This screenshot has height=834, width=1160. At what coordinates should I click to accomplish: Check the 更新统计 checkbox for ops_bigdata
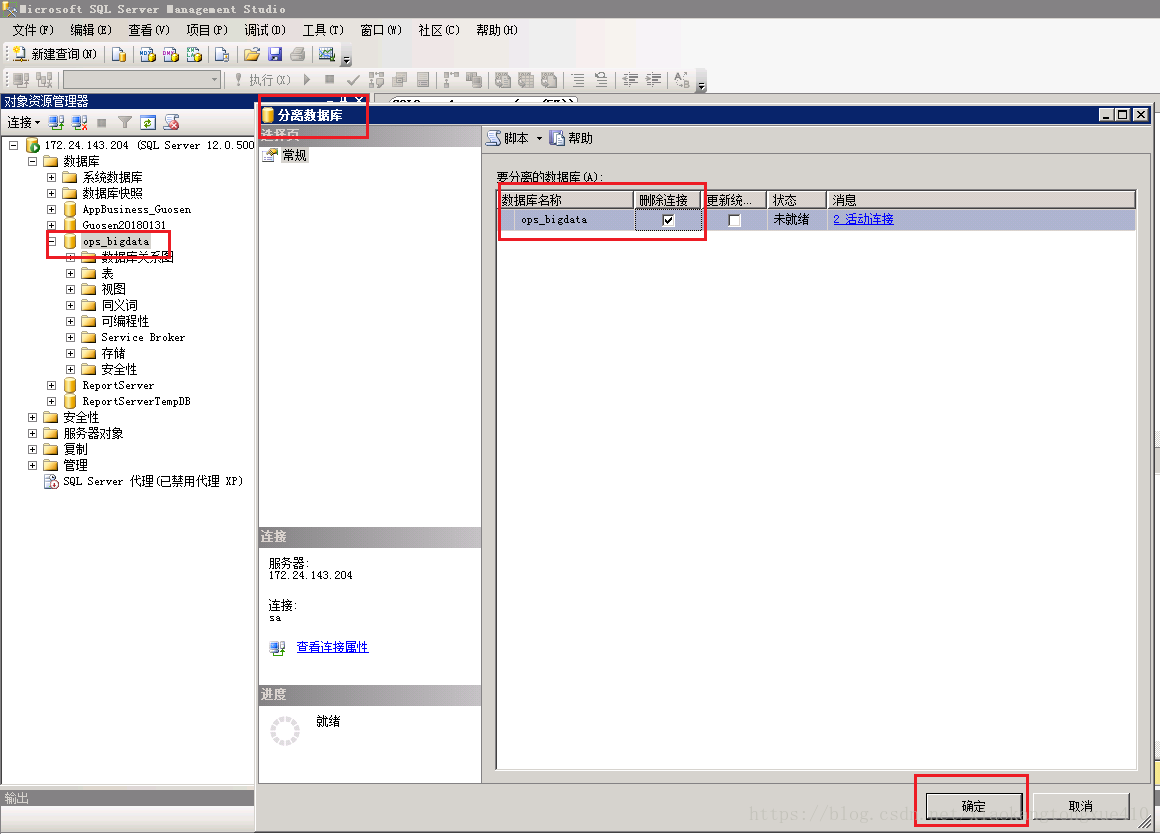point(734,220)
